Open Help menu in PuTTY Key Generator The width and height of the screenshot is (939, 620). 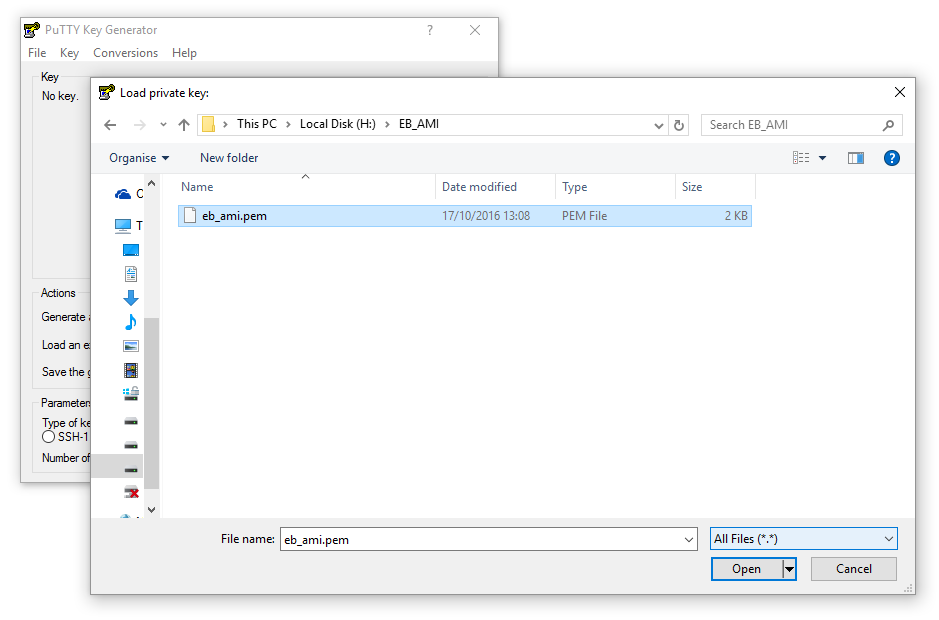pyautogui.click(x=184, y=53)
